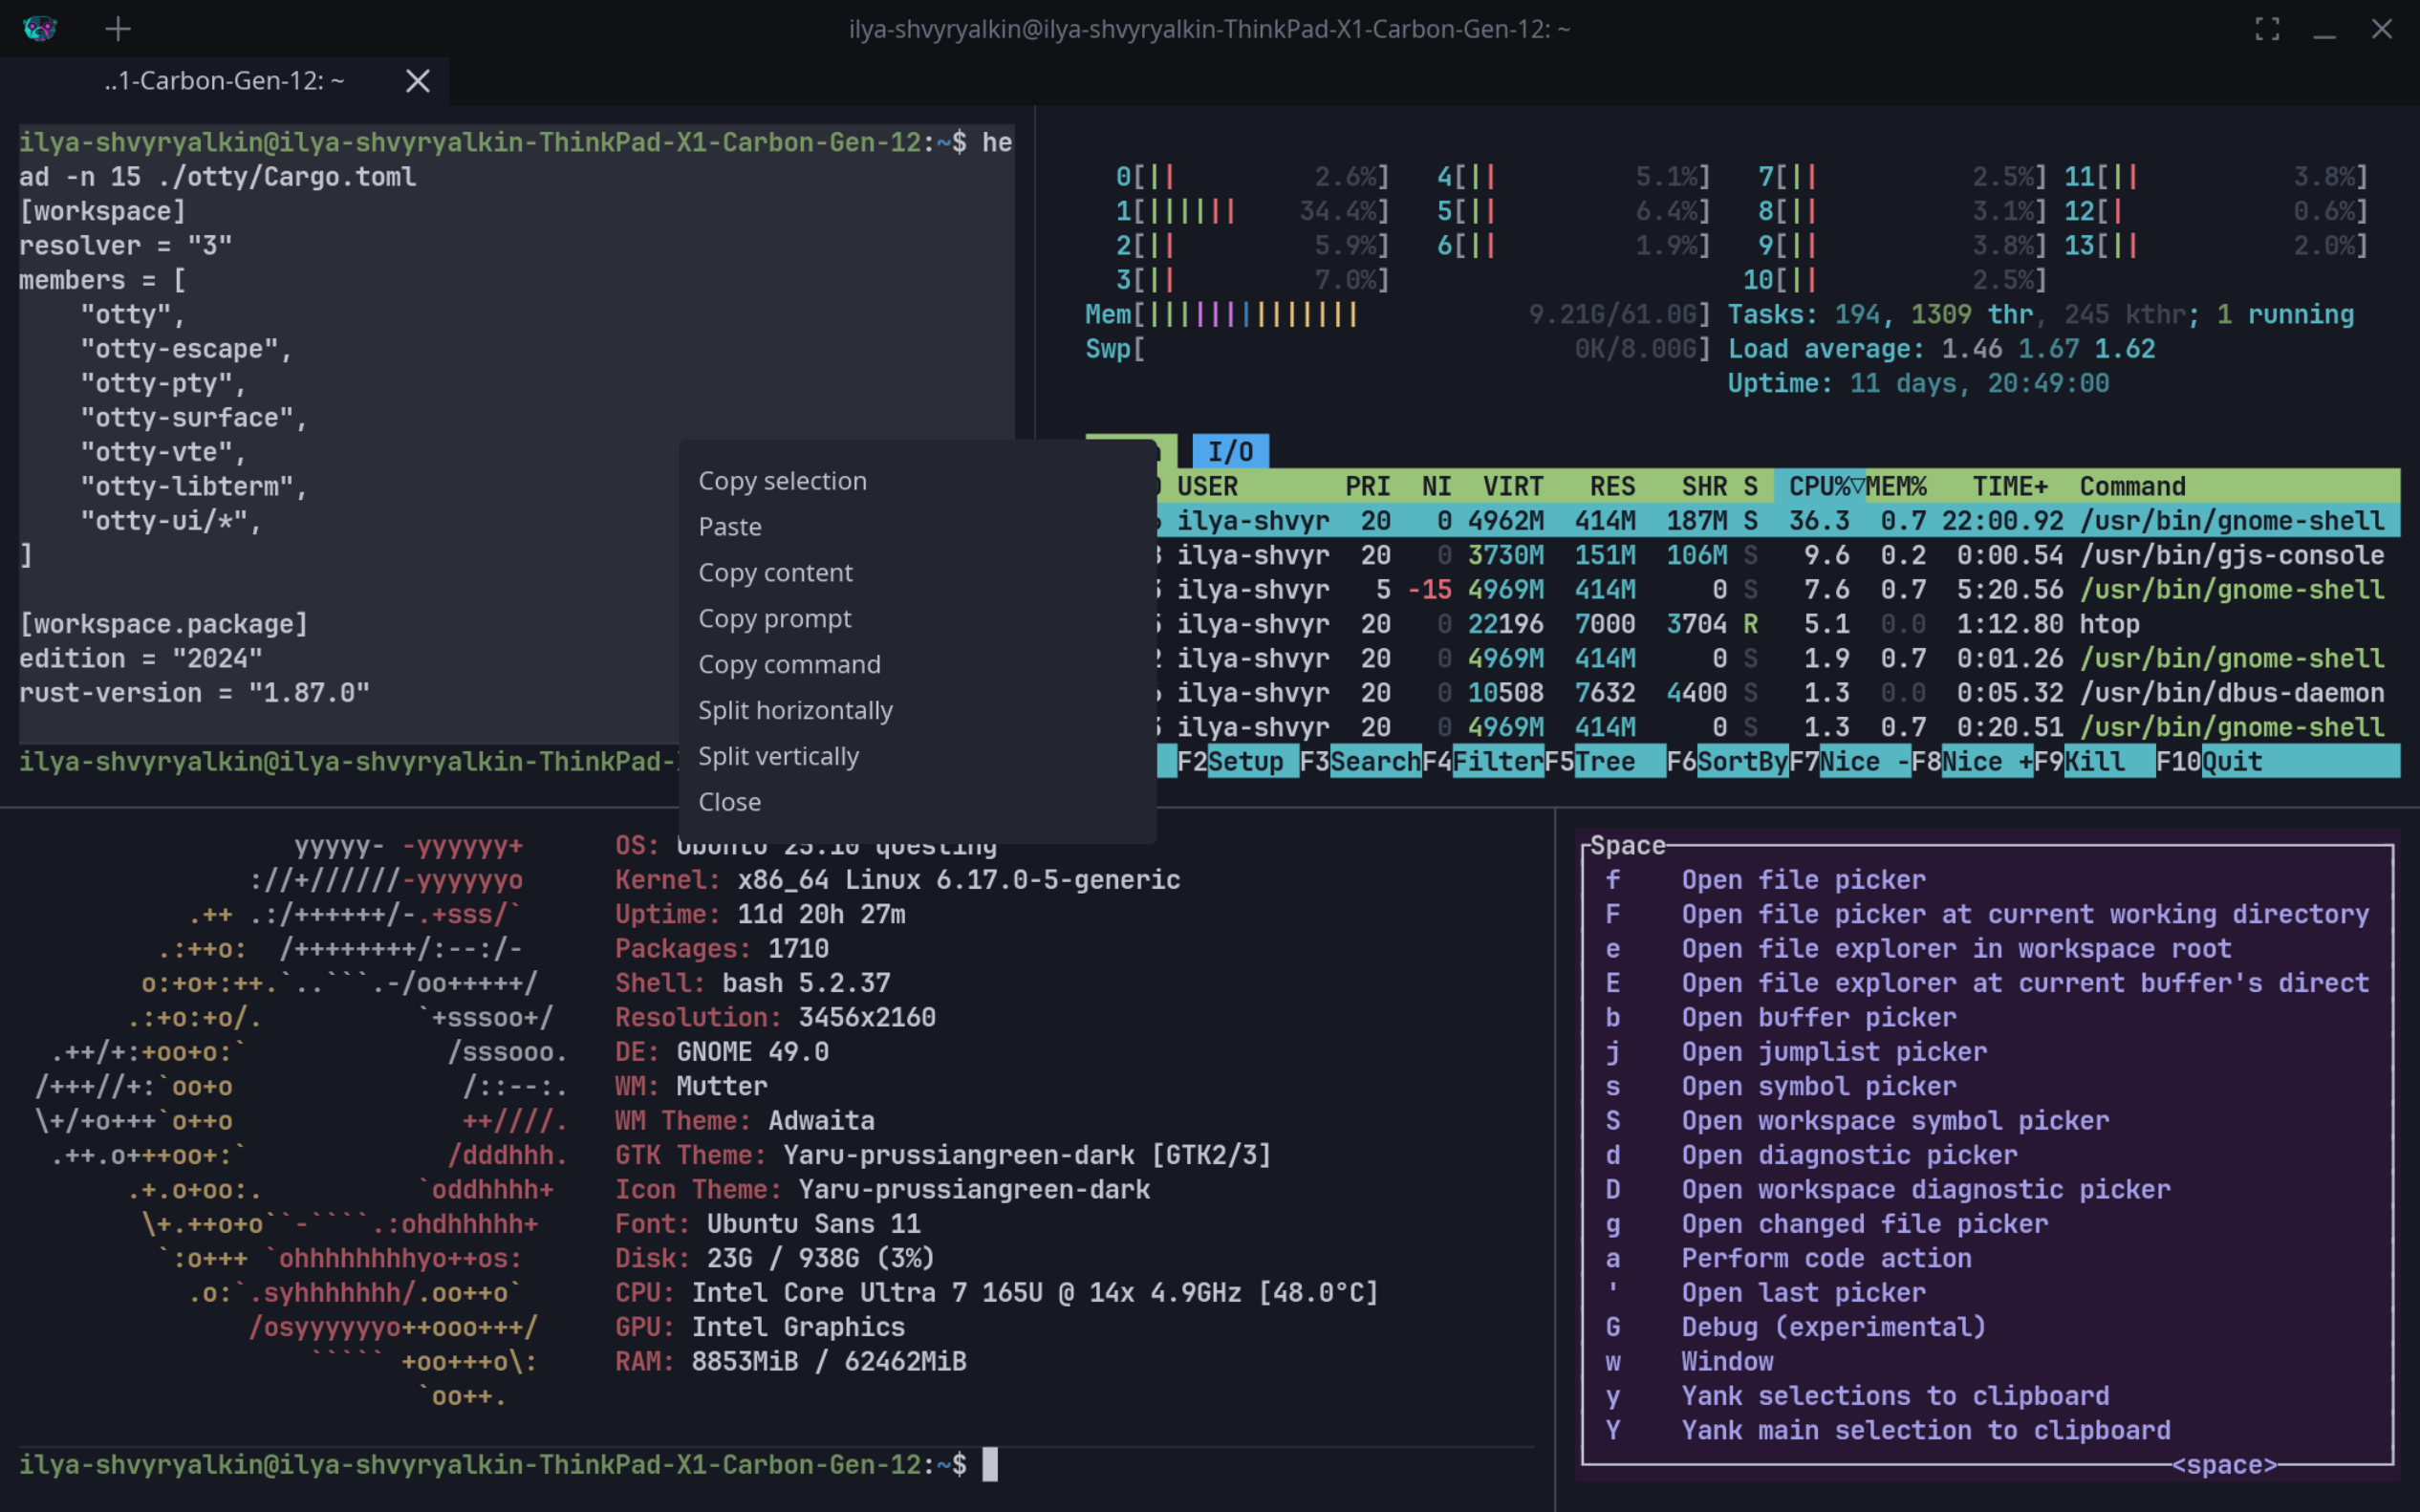The image size is (2420, 1512).
Task: Click "Copy content" in the context menu
Action: pyautogui.click(x=775, y=572)
